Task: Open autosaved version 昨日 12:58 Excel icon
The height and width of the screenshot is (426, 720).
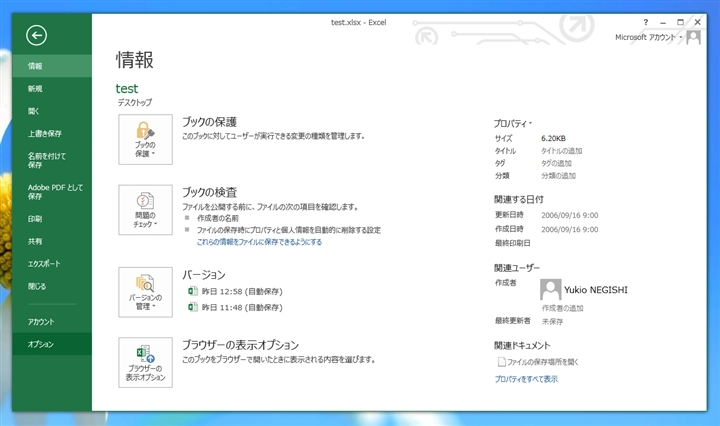Action: pyautogui.click(x=193, y=291)
